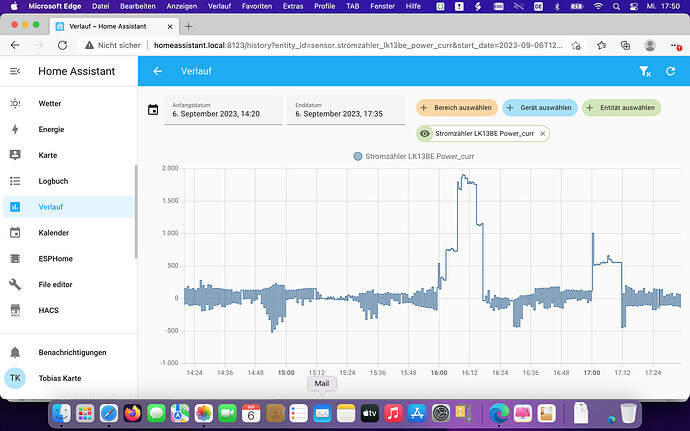The image size is (690, 431).
Task: Open the Tobias Karte user profile
Action: pyautogui.click(x=60, y=378)
